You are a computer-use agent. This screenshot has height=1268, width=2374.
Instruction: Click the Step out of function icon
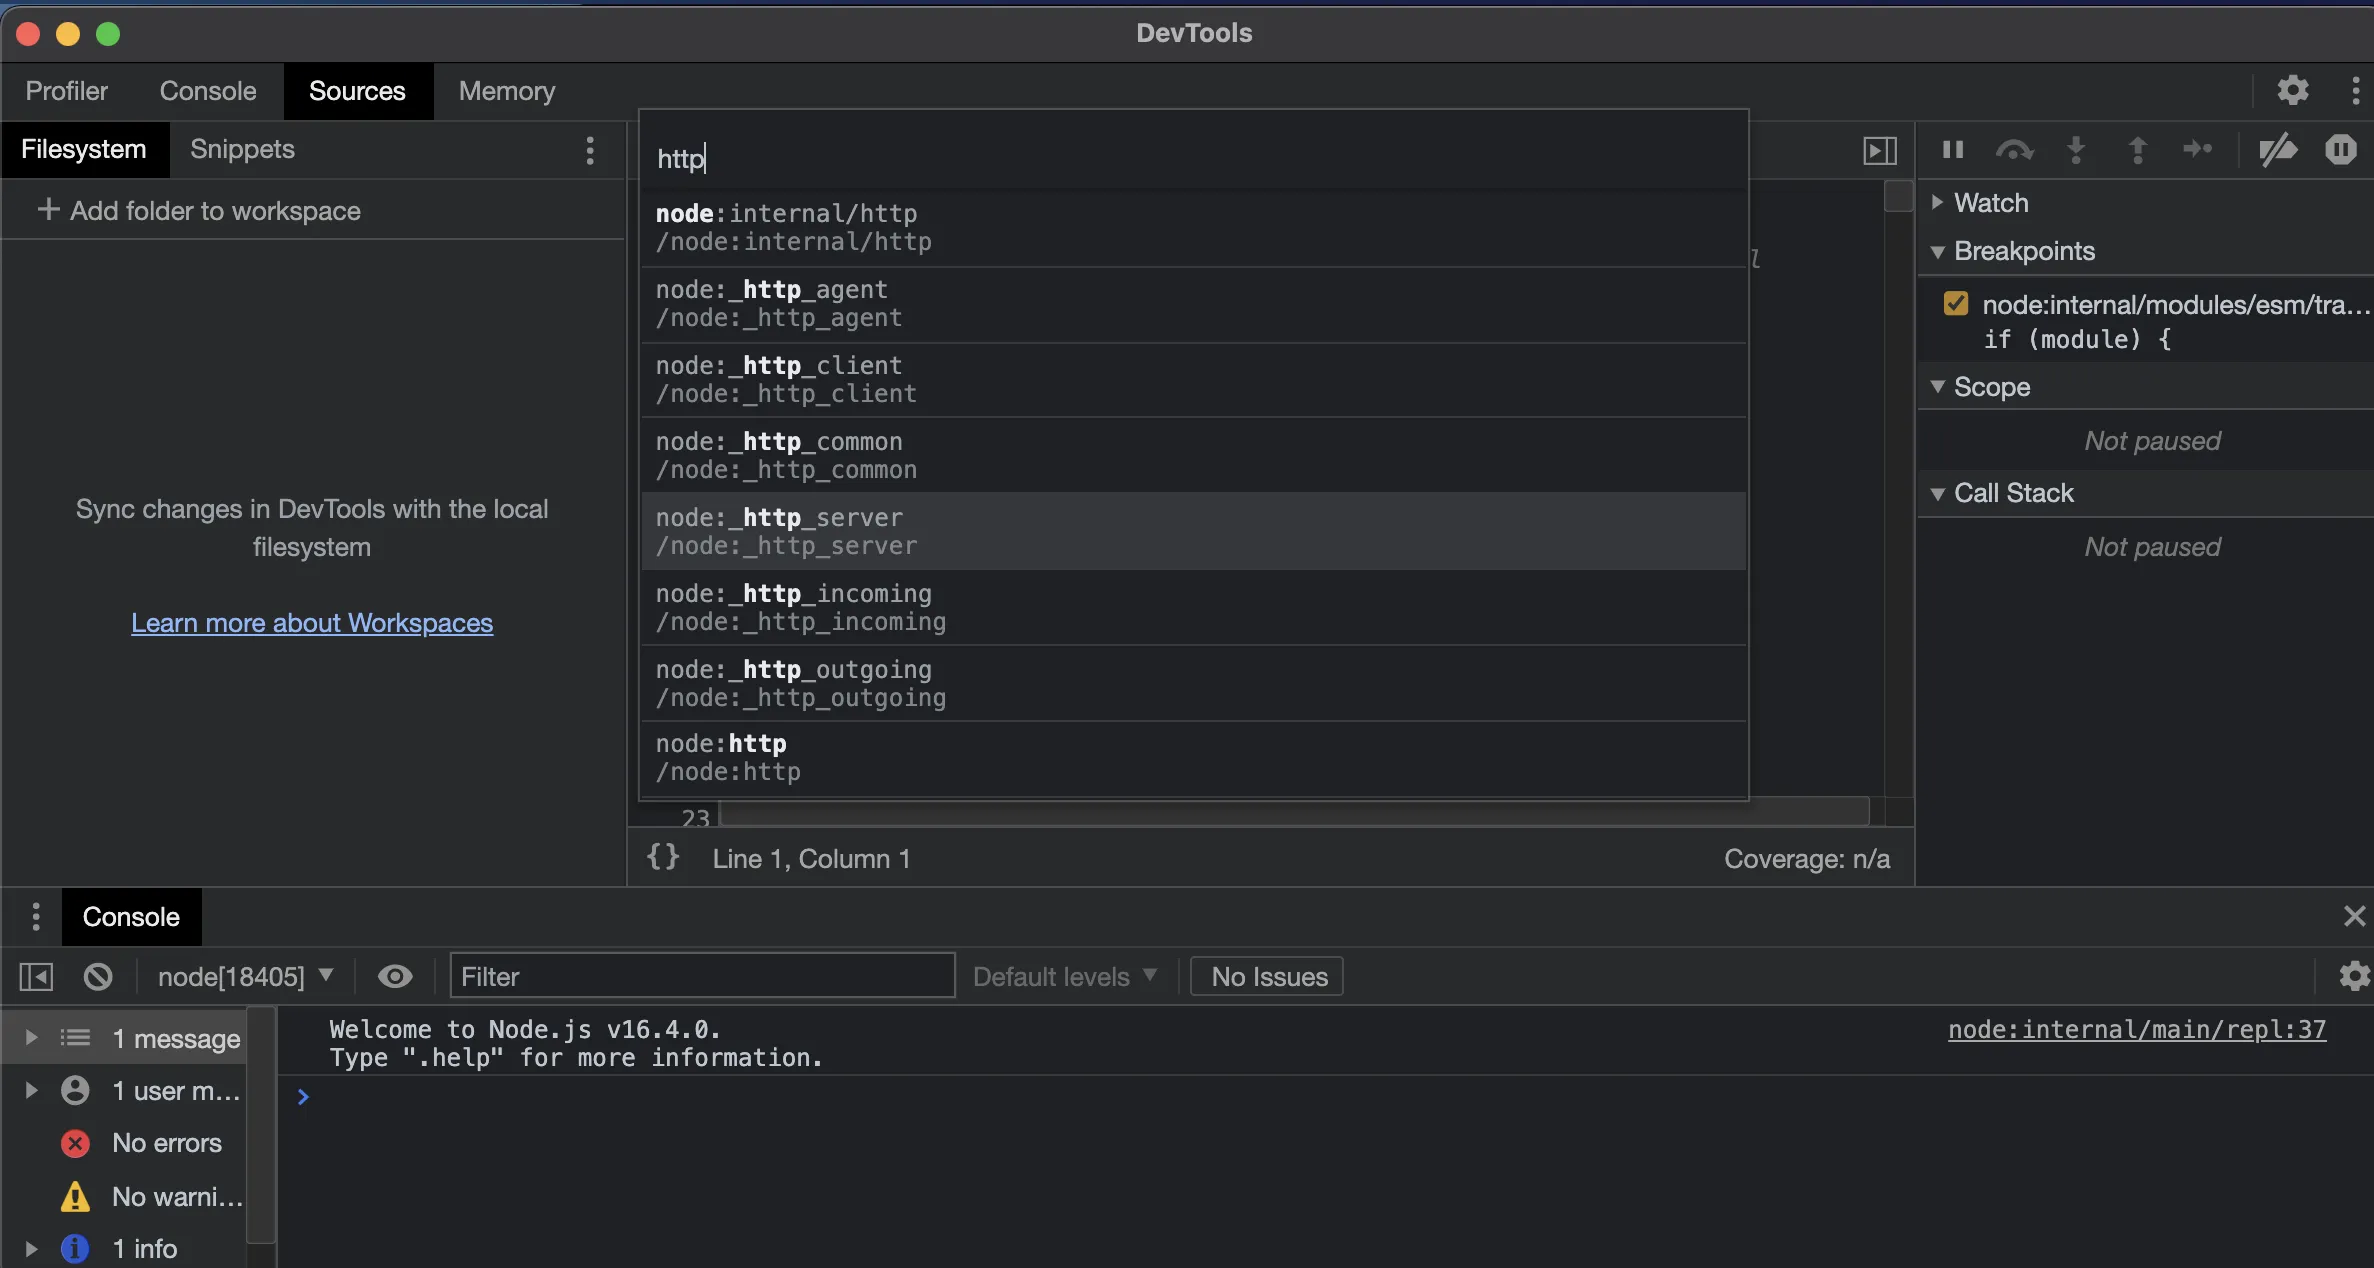click(2137, 150)
